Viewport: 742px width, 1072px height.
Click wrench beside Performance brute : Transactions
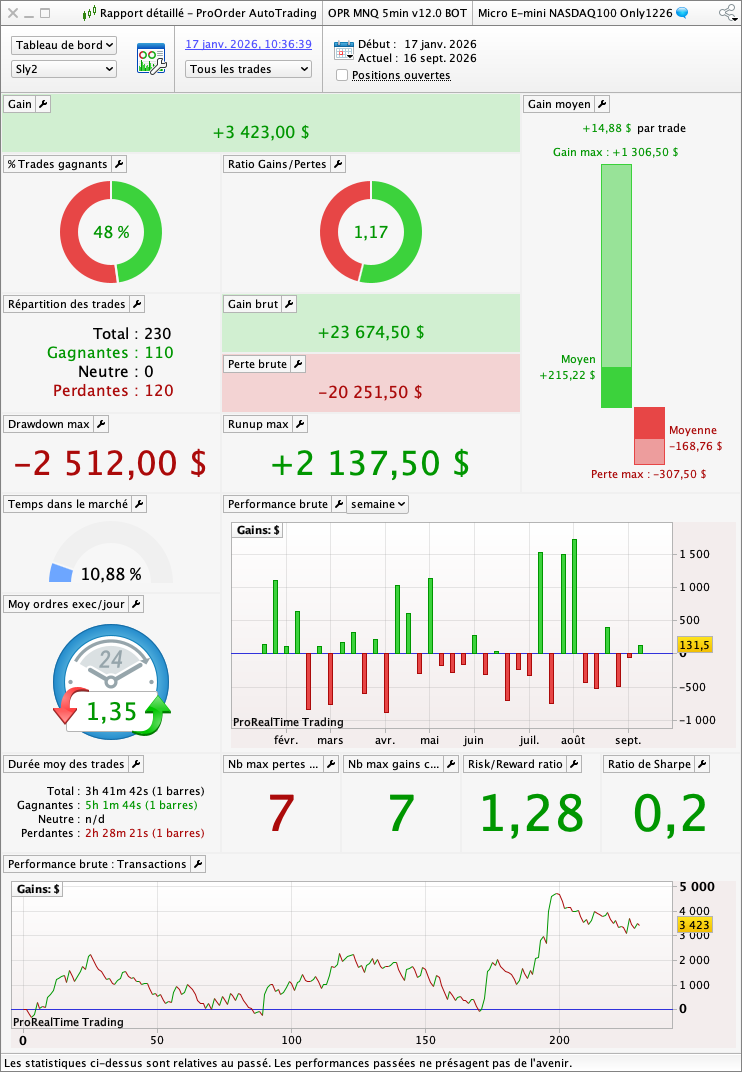198,864
